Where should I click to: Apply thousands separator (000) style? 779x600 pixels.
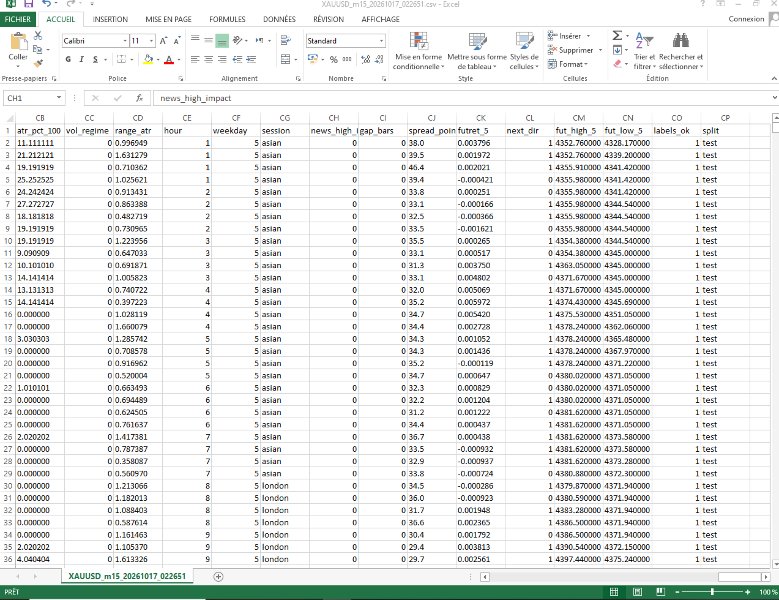click(347, 59)
